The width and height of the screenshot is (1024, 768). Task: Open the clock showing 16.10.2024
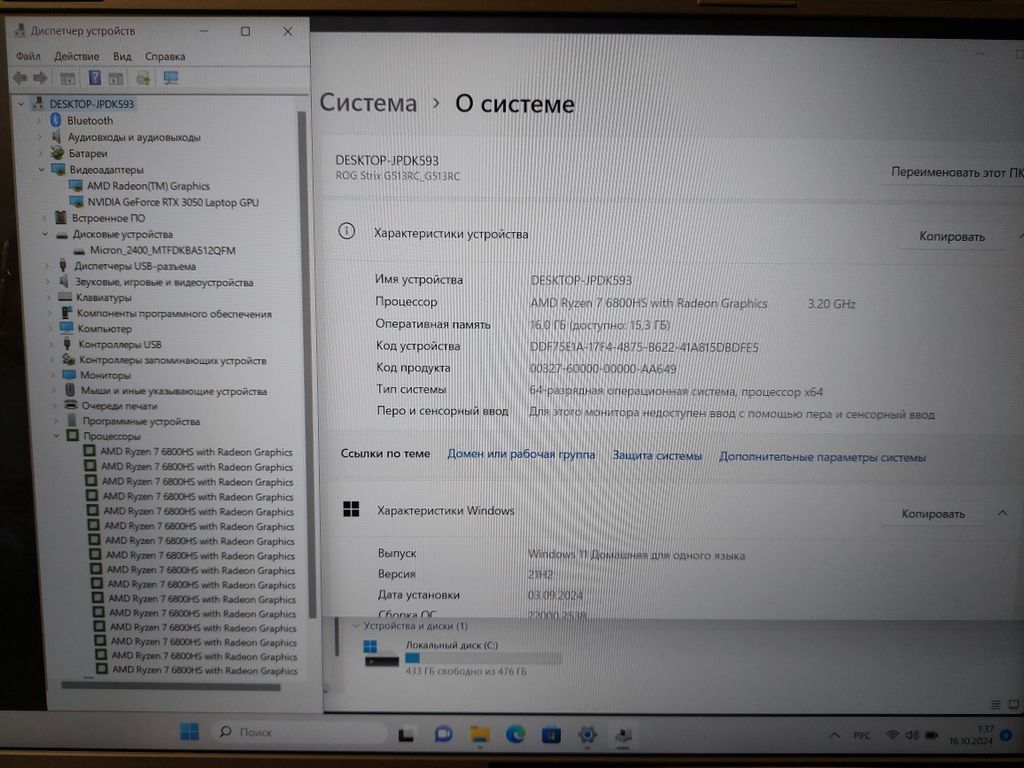tap(972, 735)
